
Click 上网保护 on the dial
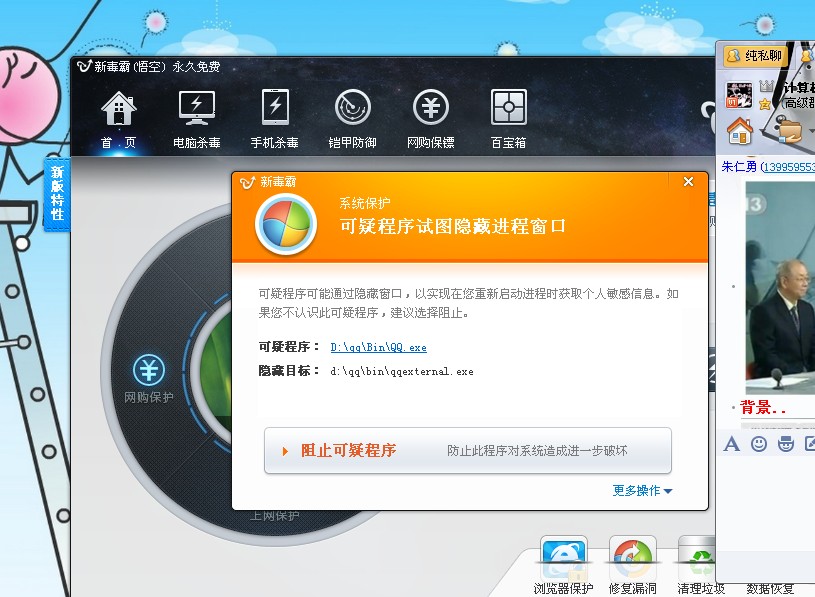click(274, 515)
